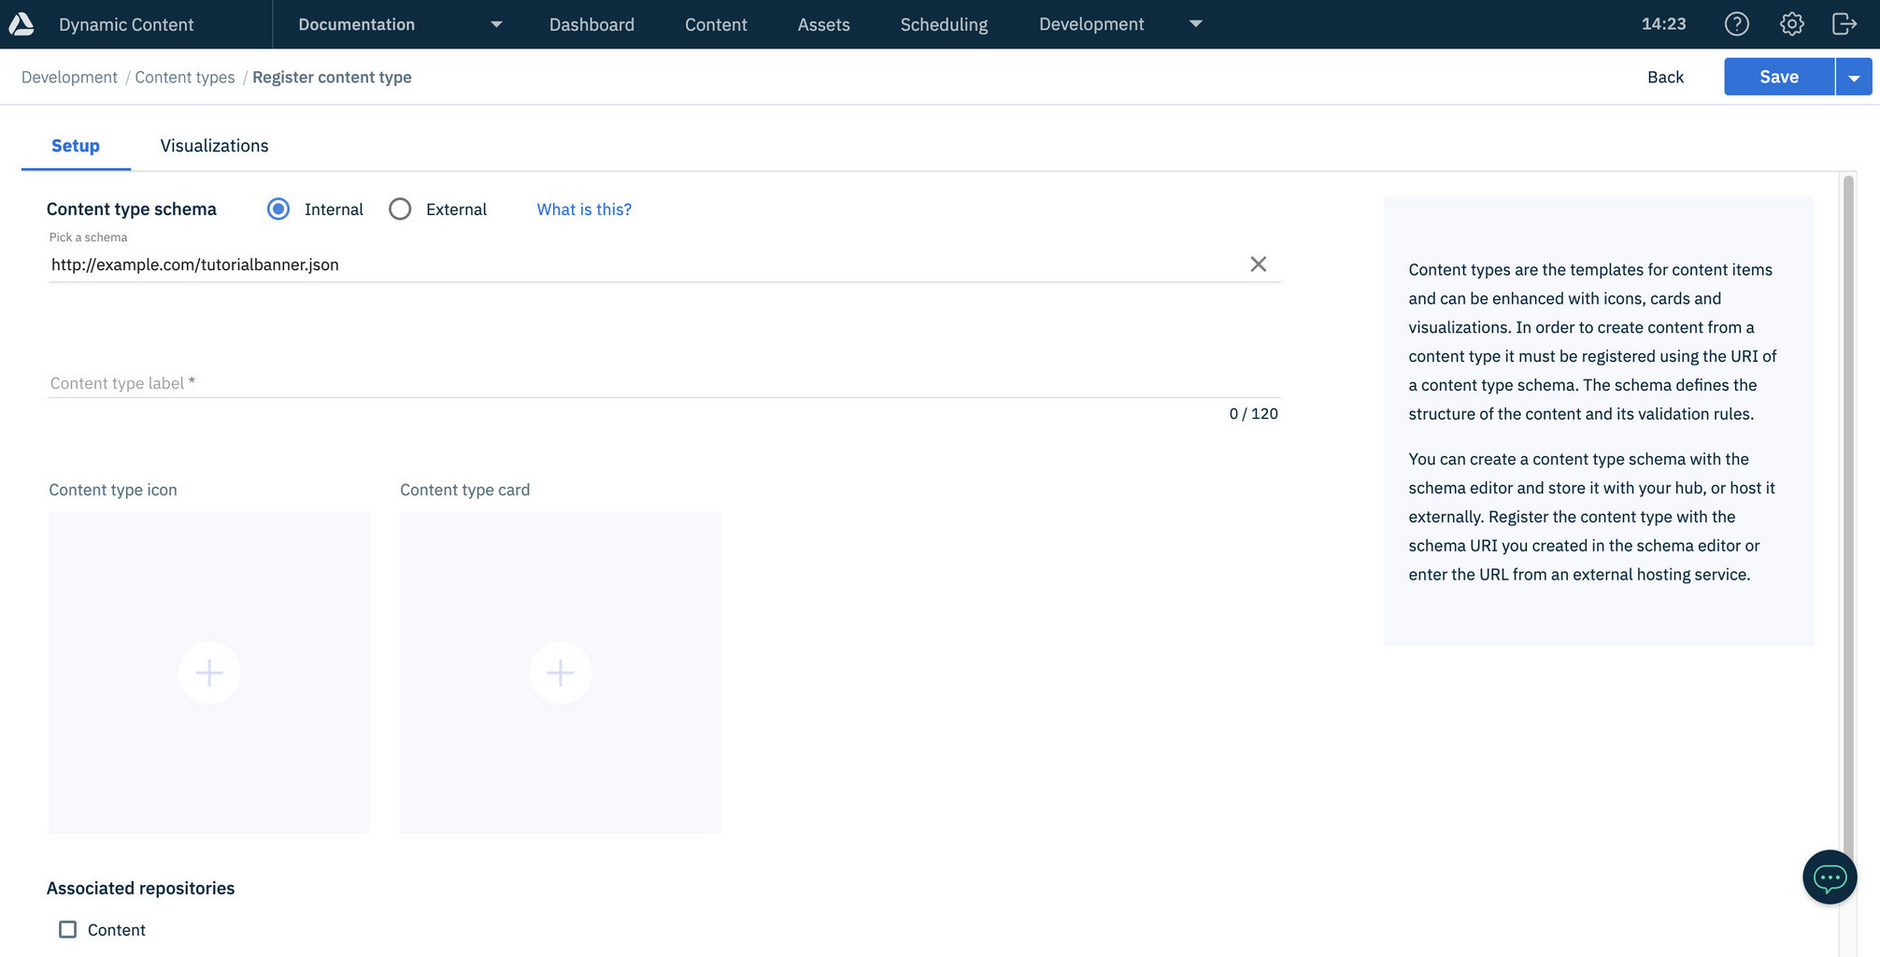Click the Save button
Viewport: 1880px width, 957px height.
point(1779,77)
